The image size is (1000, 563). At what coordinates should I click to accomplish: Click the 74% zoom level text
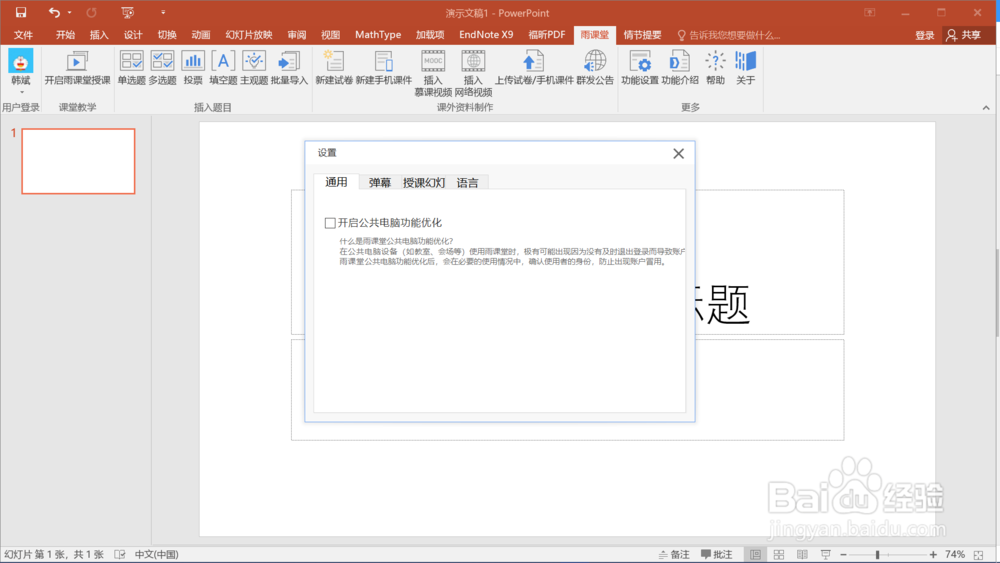pos(955,555)
